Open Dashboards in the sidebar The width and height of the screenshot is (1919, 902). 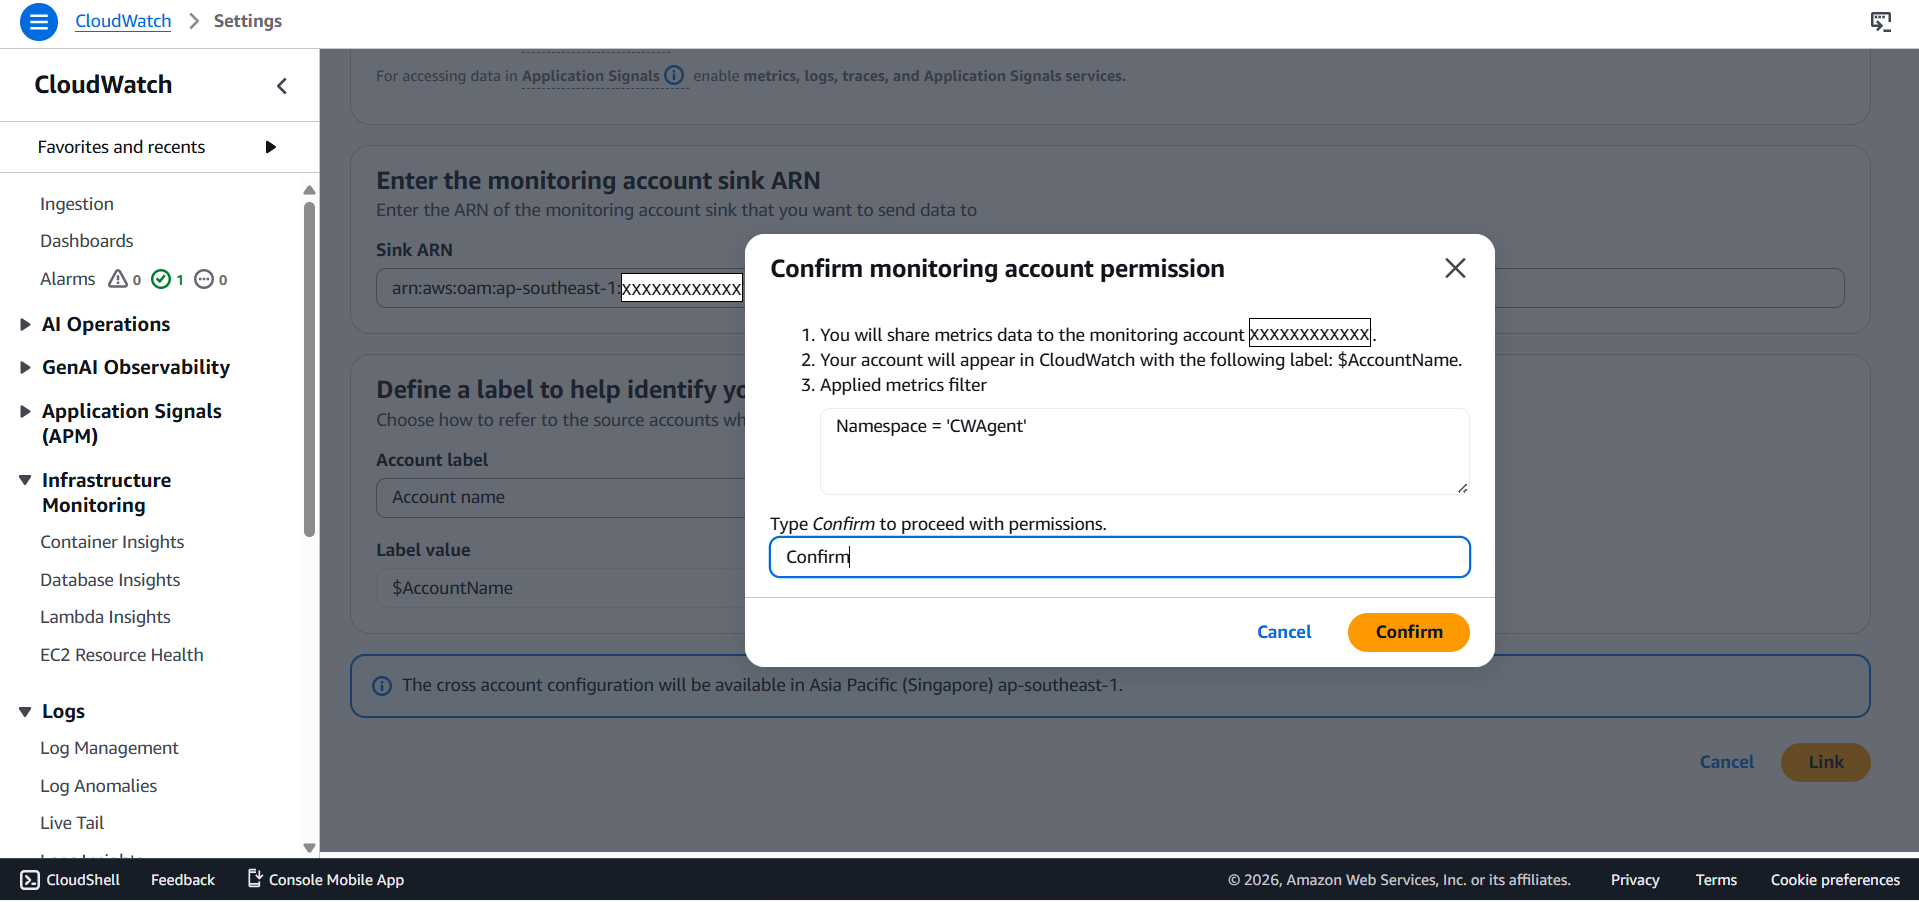tap(87, 241)
